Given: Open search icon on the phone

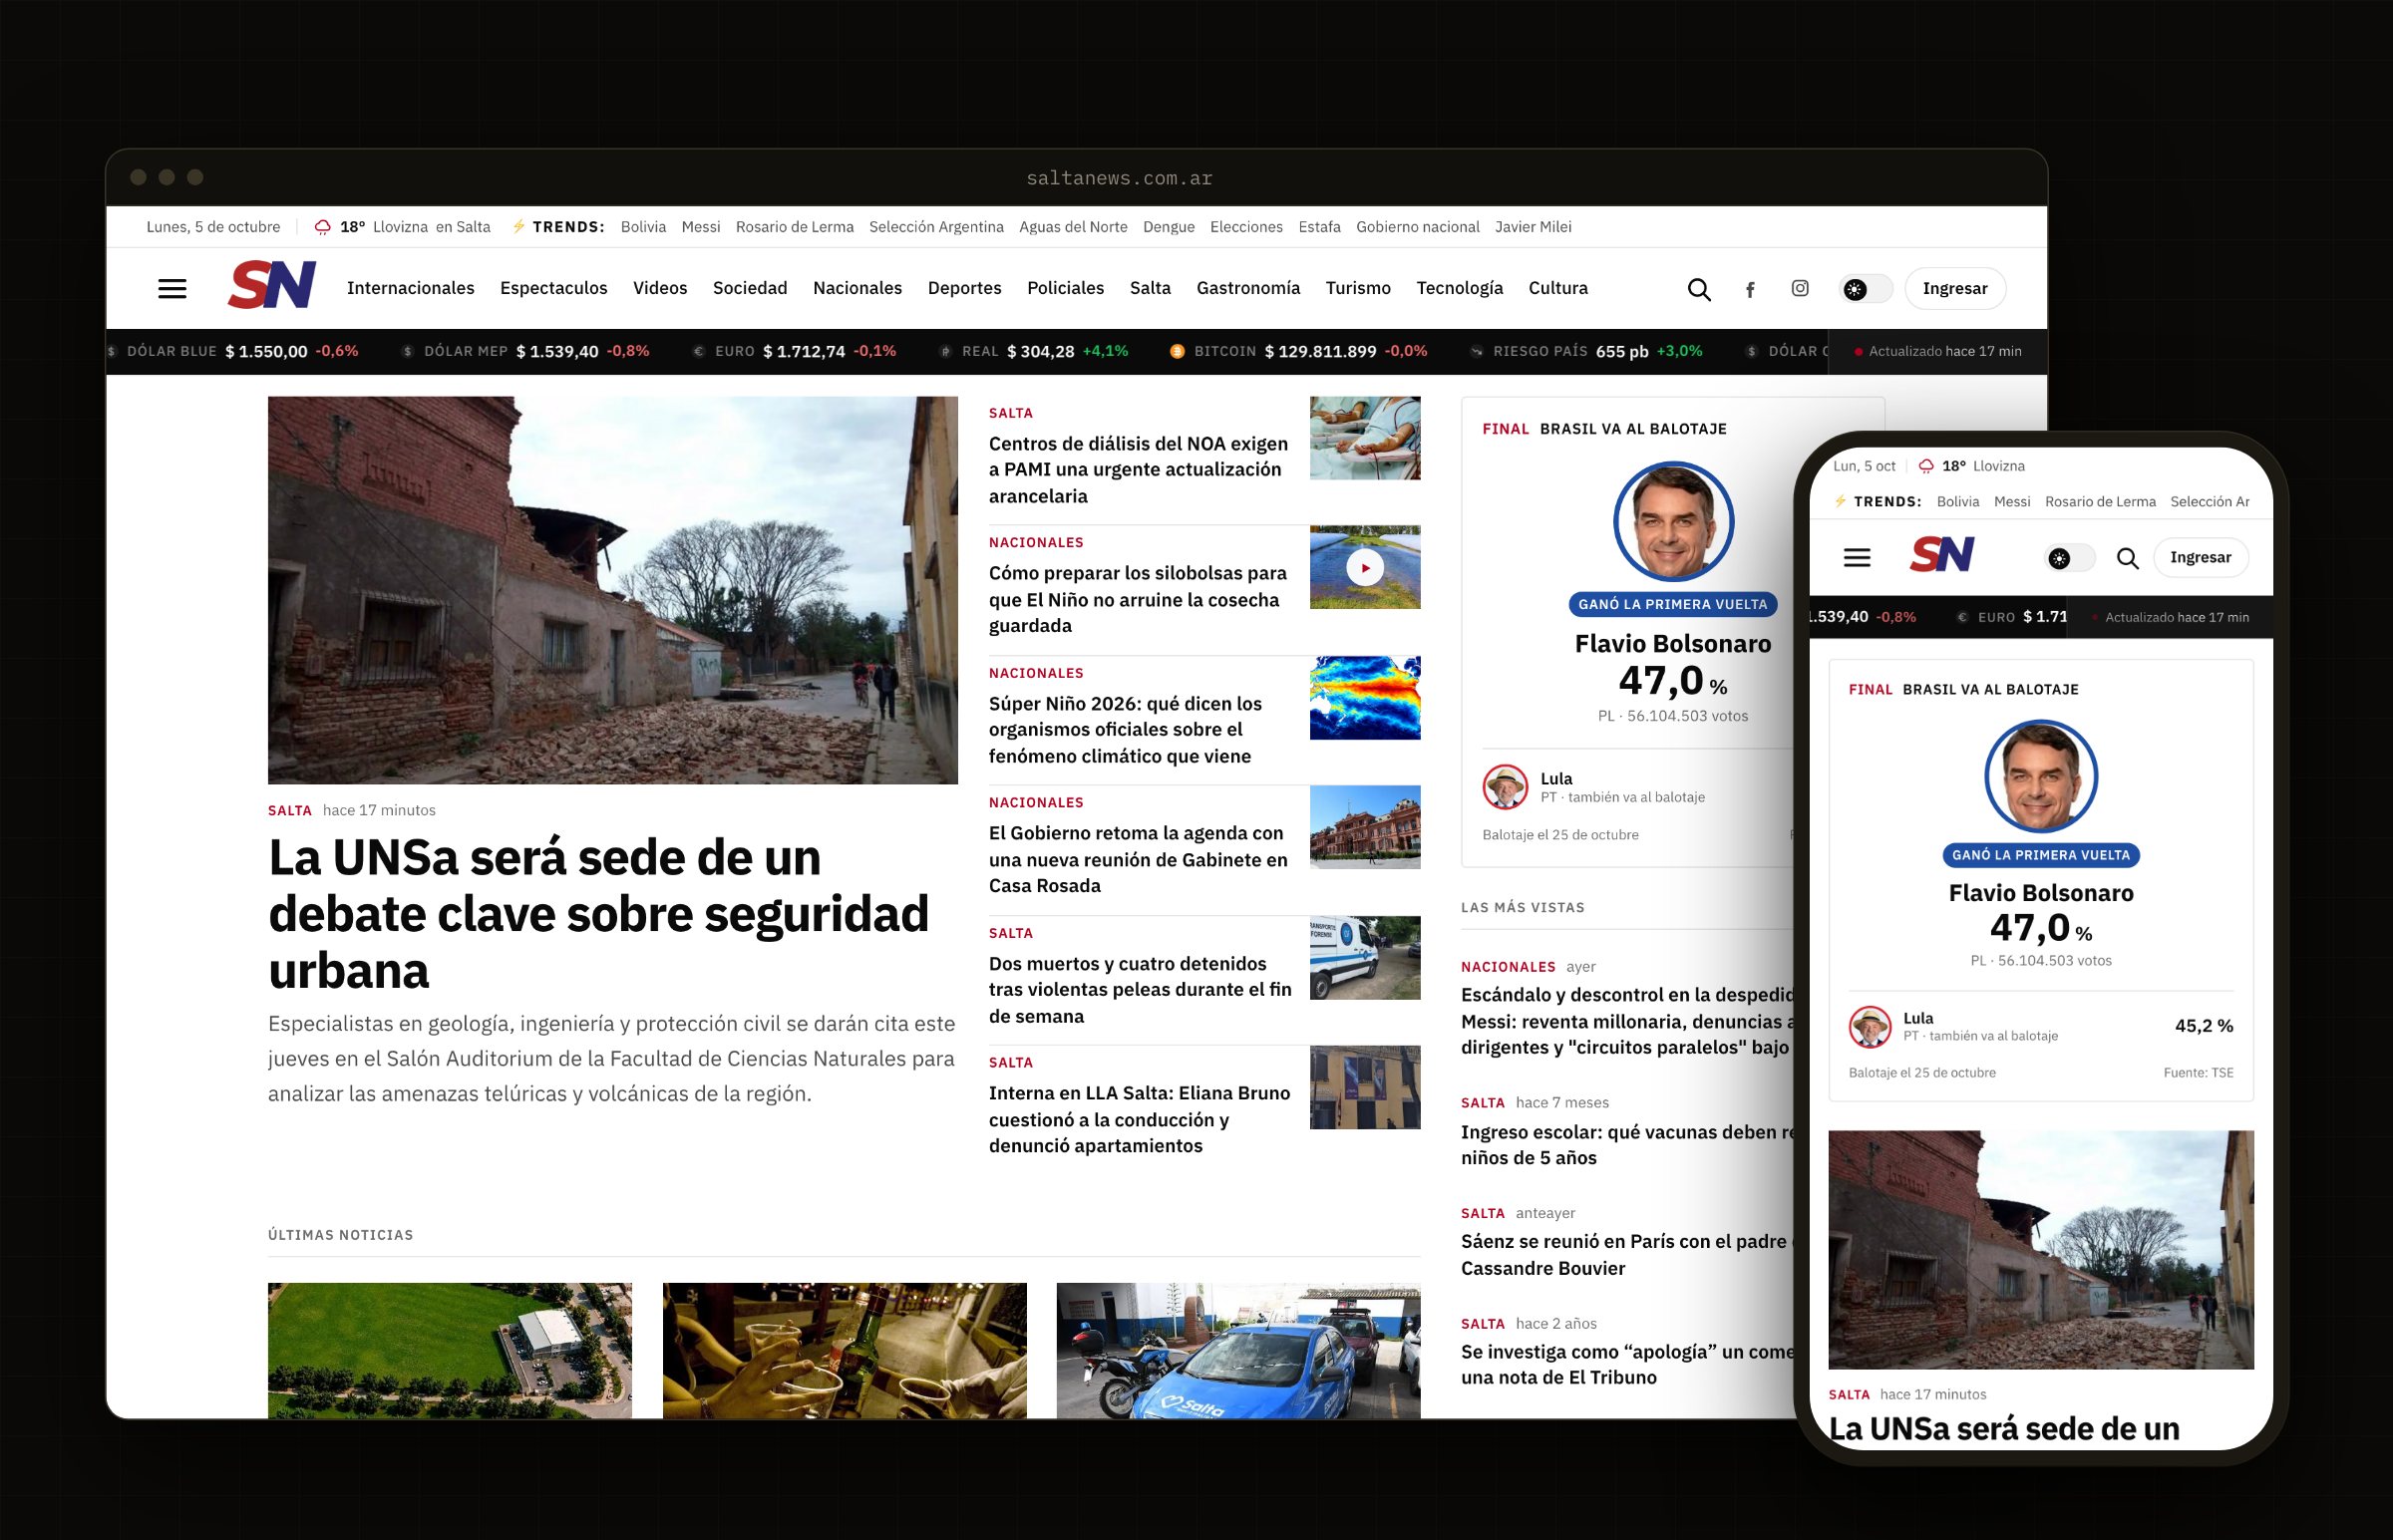Looking at the screenshot, I should (2128, 558).
